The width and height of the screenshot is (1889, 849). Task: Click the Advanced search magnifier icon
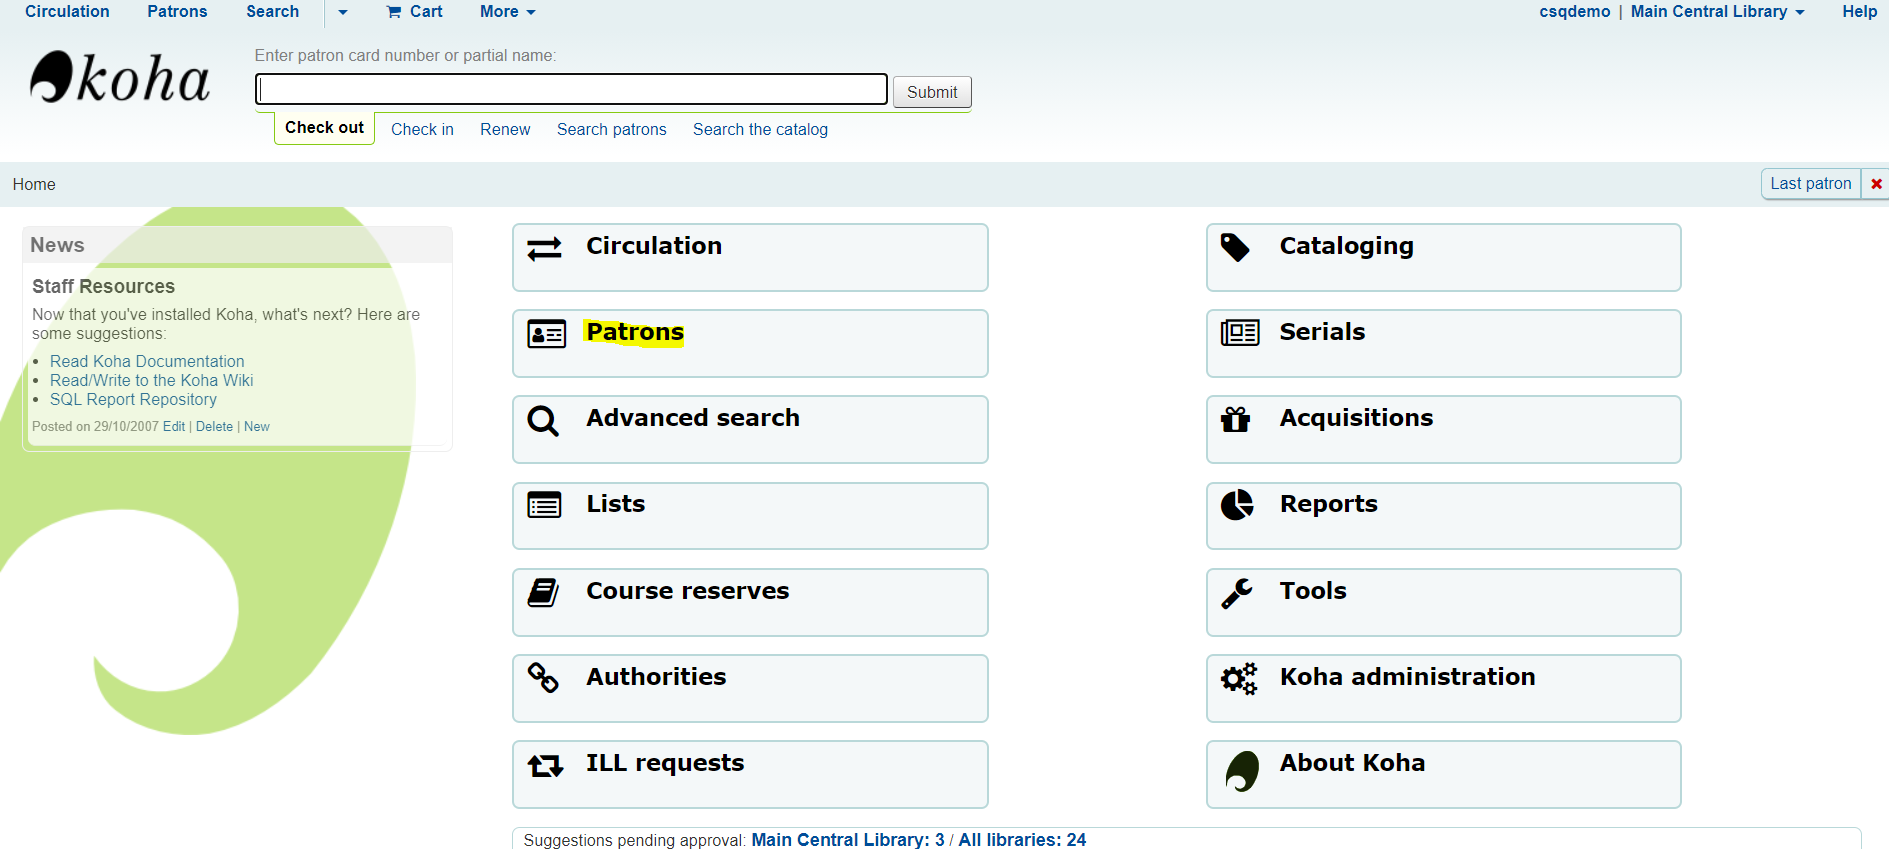pos(543,420)
